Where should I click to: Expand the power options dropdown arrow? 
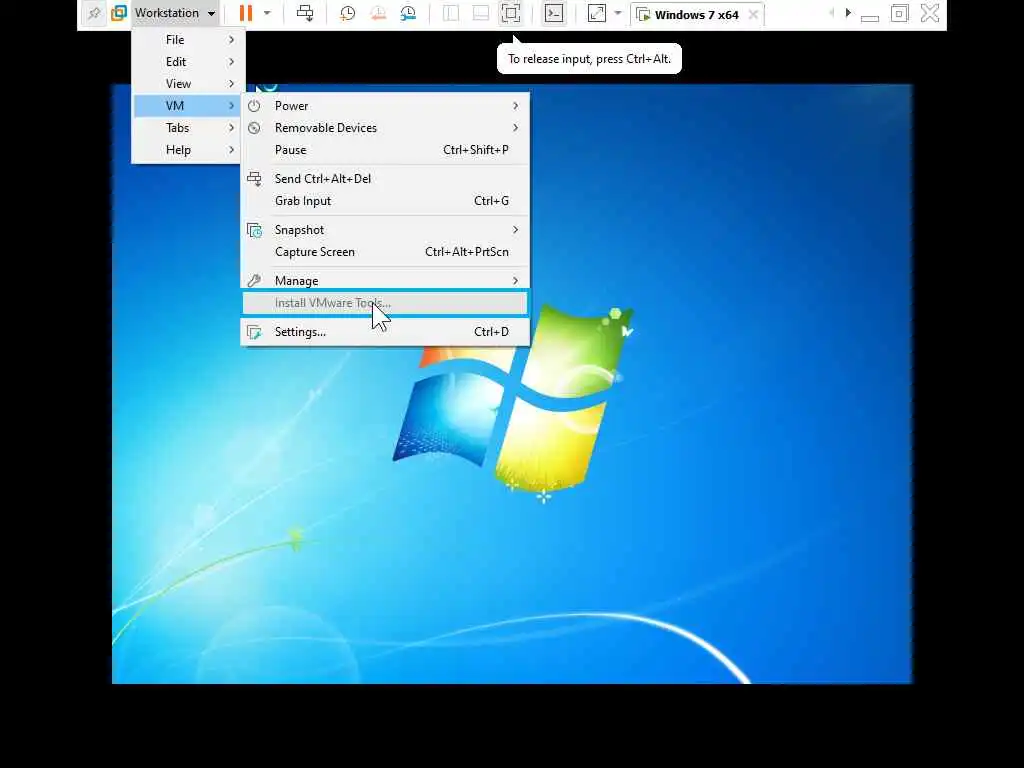pyautogui.click(x=267, y=13)
